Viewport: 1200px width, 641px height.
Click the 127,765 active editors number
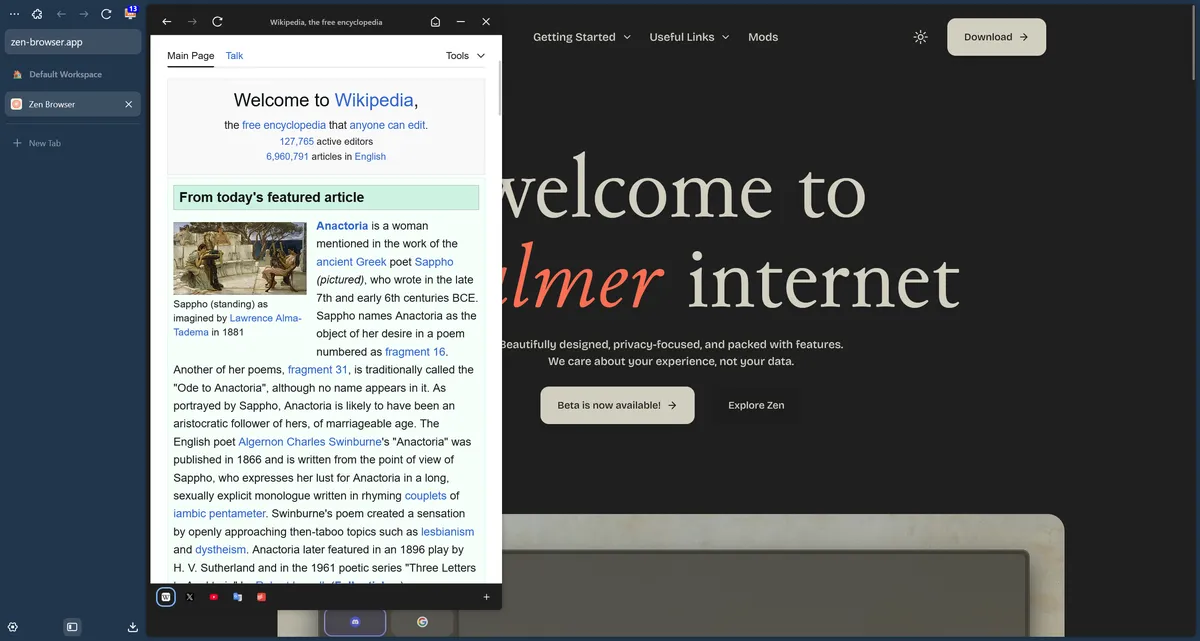click(x=296, y=141)
